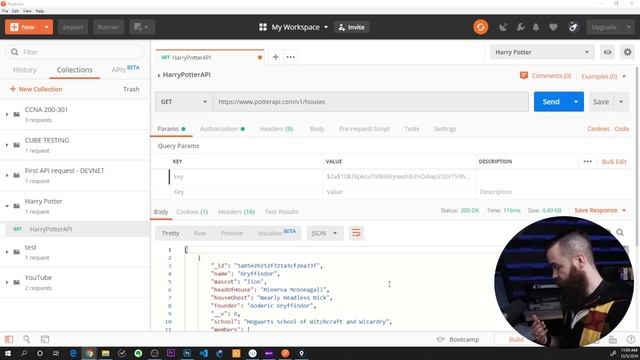Open query params column options dots

tap(587, 162)
